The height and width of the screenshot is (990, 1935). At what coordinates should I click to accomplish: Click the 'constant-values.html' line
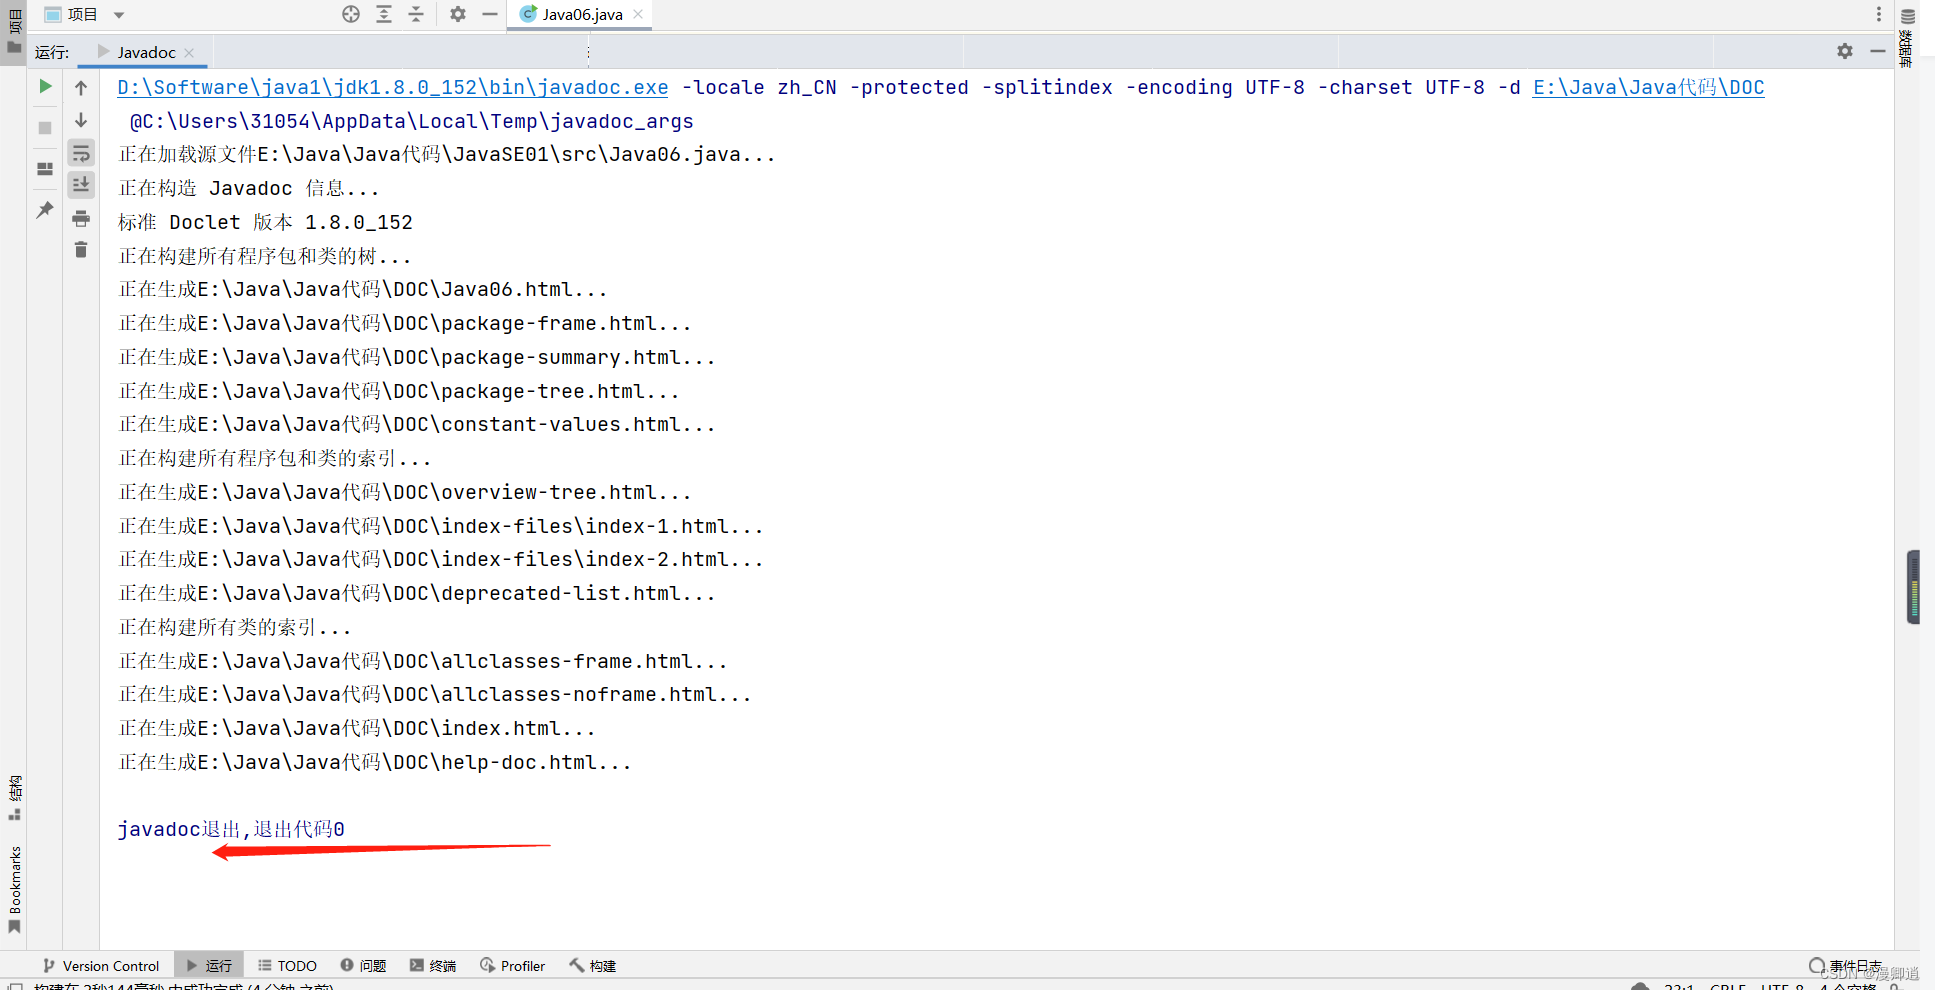pyautogui.click(x=416, y=424)
